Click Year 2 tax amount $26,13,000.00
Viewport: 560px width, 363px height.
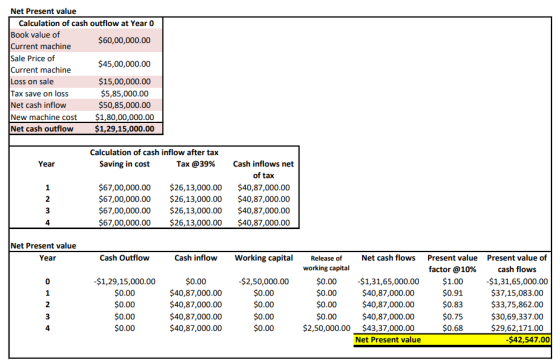[196, 199]
